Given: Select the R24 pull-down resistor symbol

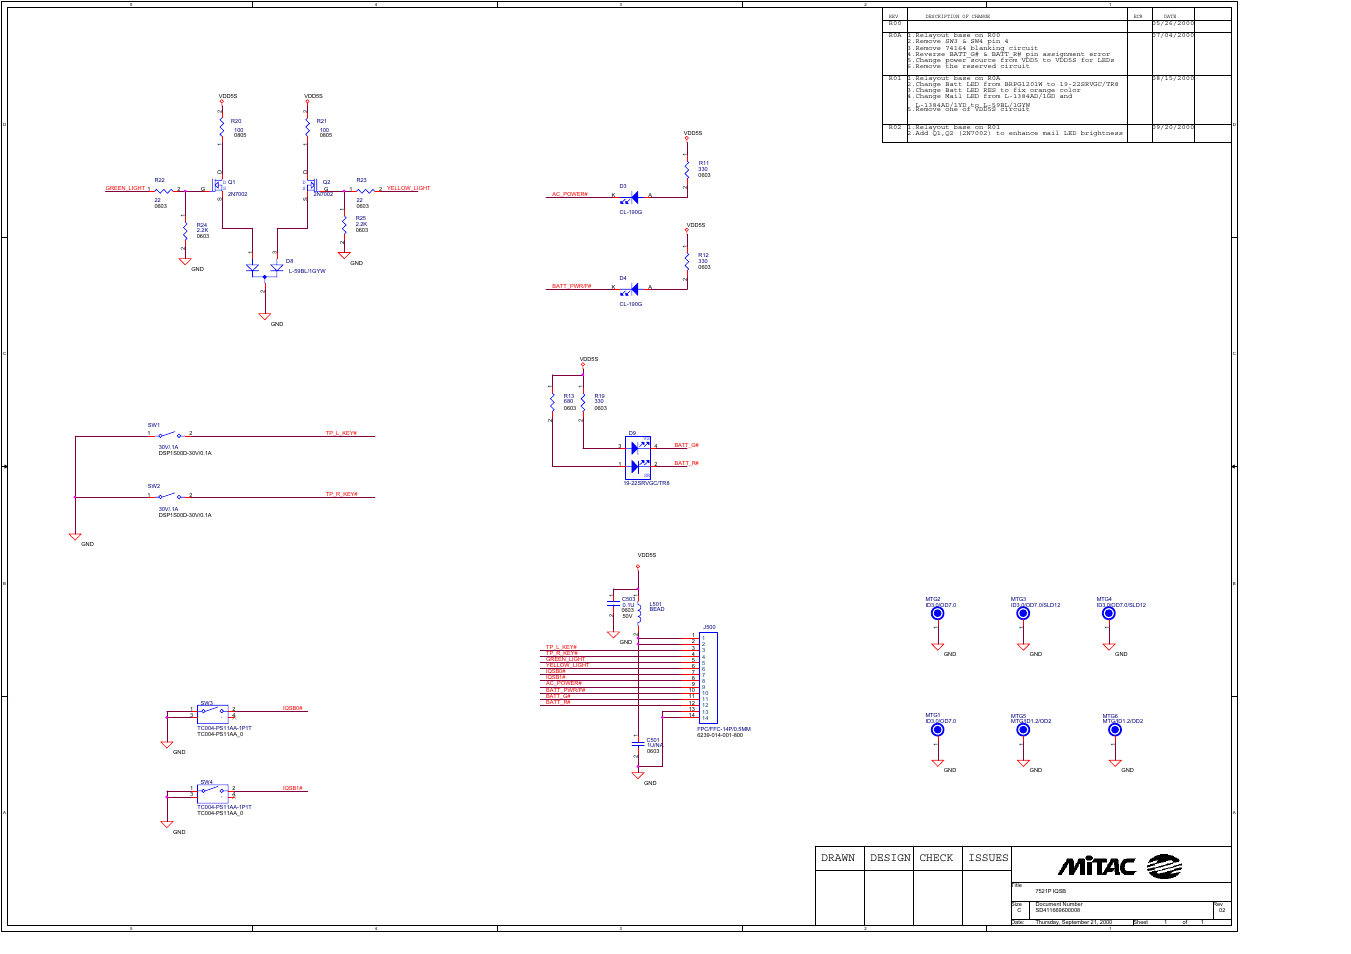Looking at the screenshot, I should coord(185,232).
